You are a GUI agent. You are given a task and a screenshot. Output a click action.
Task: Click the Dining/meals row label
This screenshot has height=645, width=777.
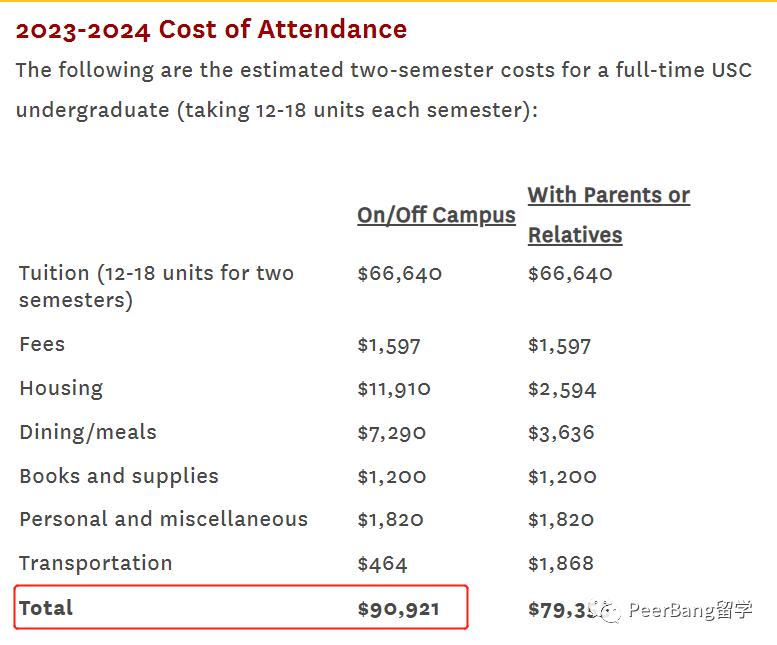(x=88, y=432)
